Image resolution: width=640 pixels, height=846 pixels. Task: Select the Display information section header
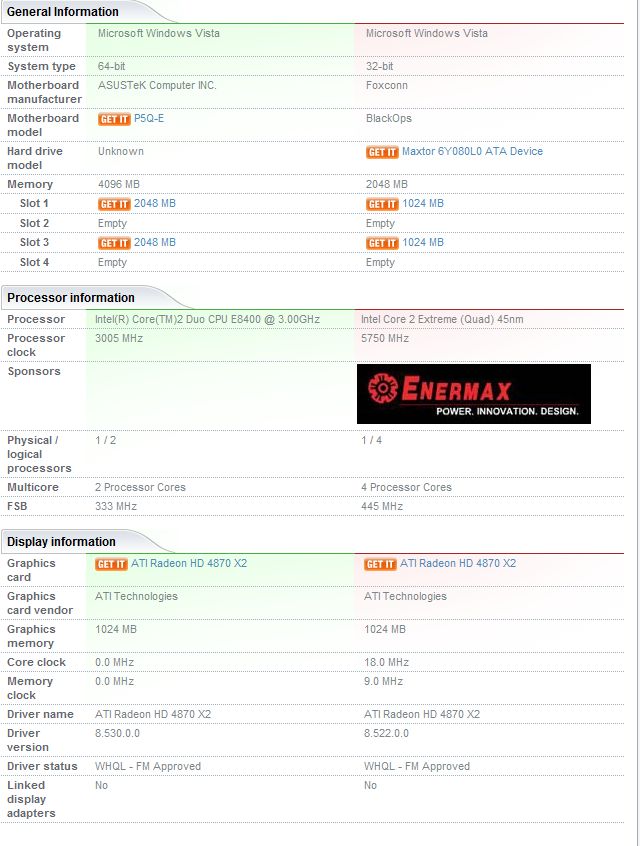(x=61, y=542)
